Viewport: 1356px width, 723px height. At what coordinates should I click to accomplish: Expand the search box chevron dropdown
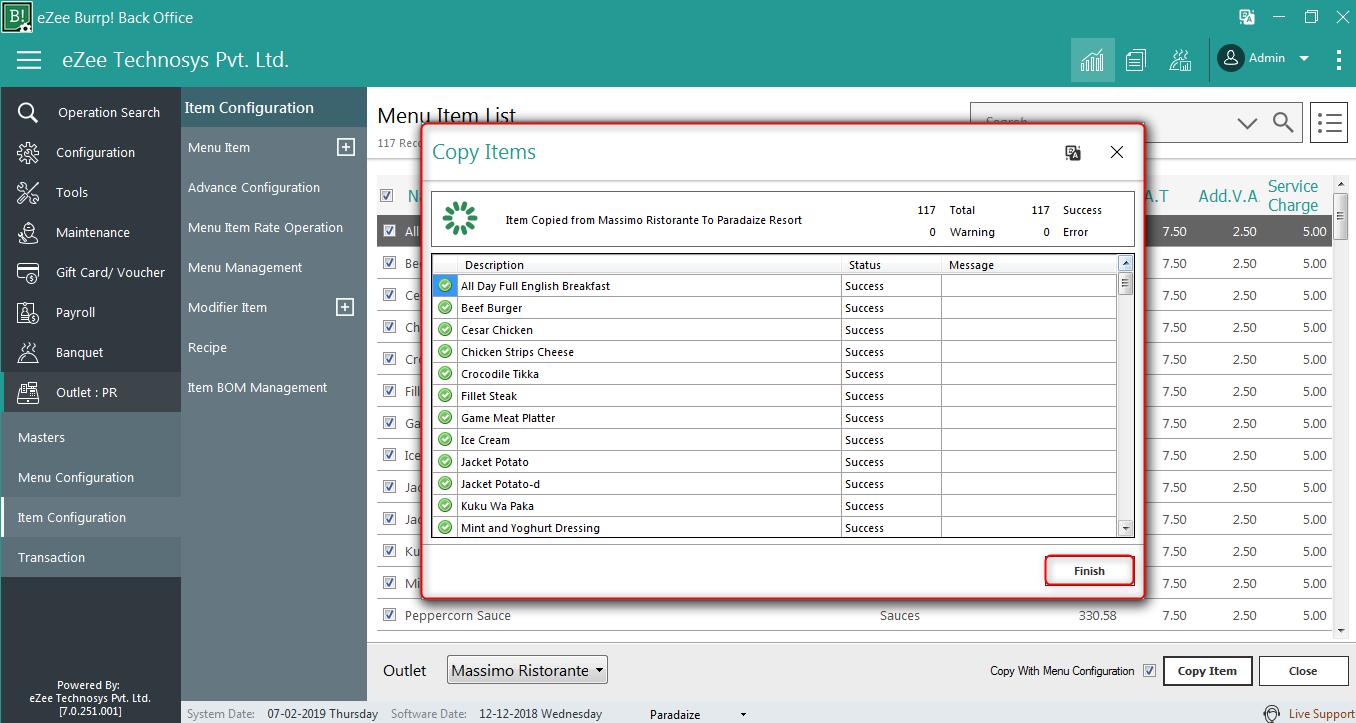[x=1247, y=123]
